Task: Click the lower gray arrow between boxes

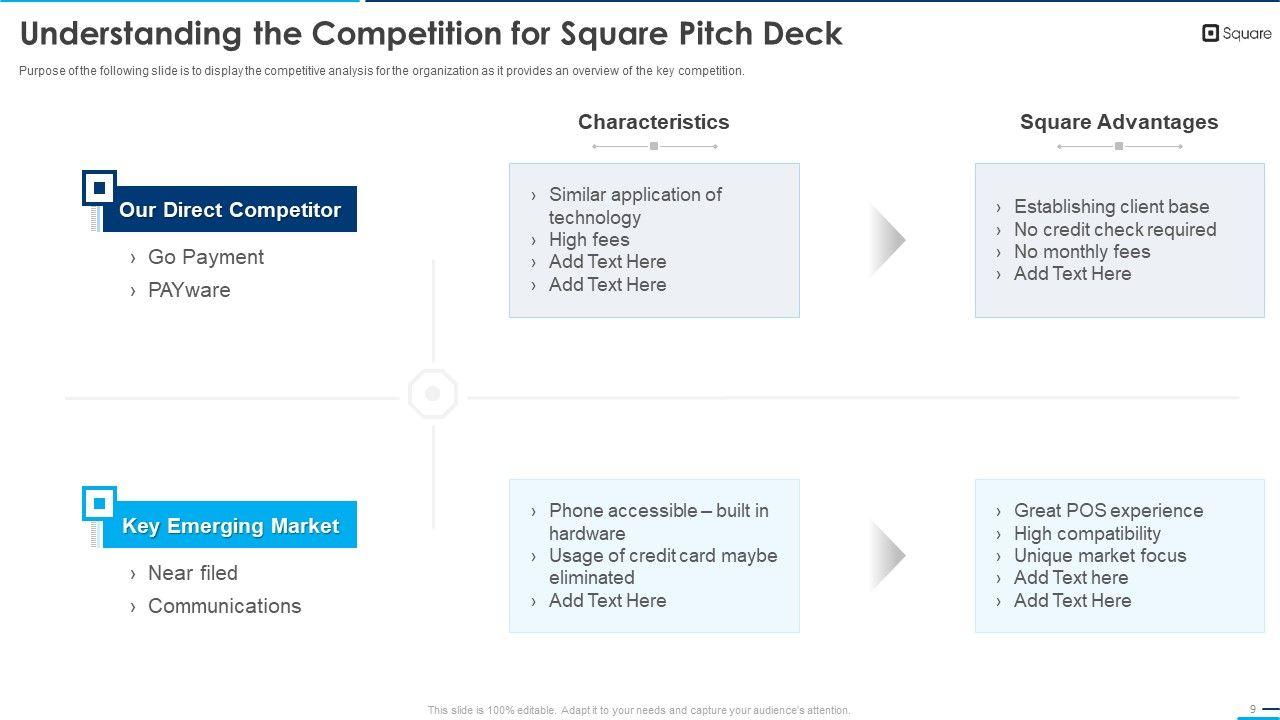Action: click(886, 556)
